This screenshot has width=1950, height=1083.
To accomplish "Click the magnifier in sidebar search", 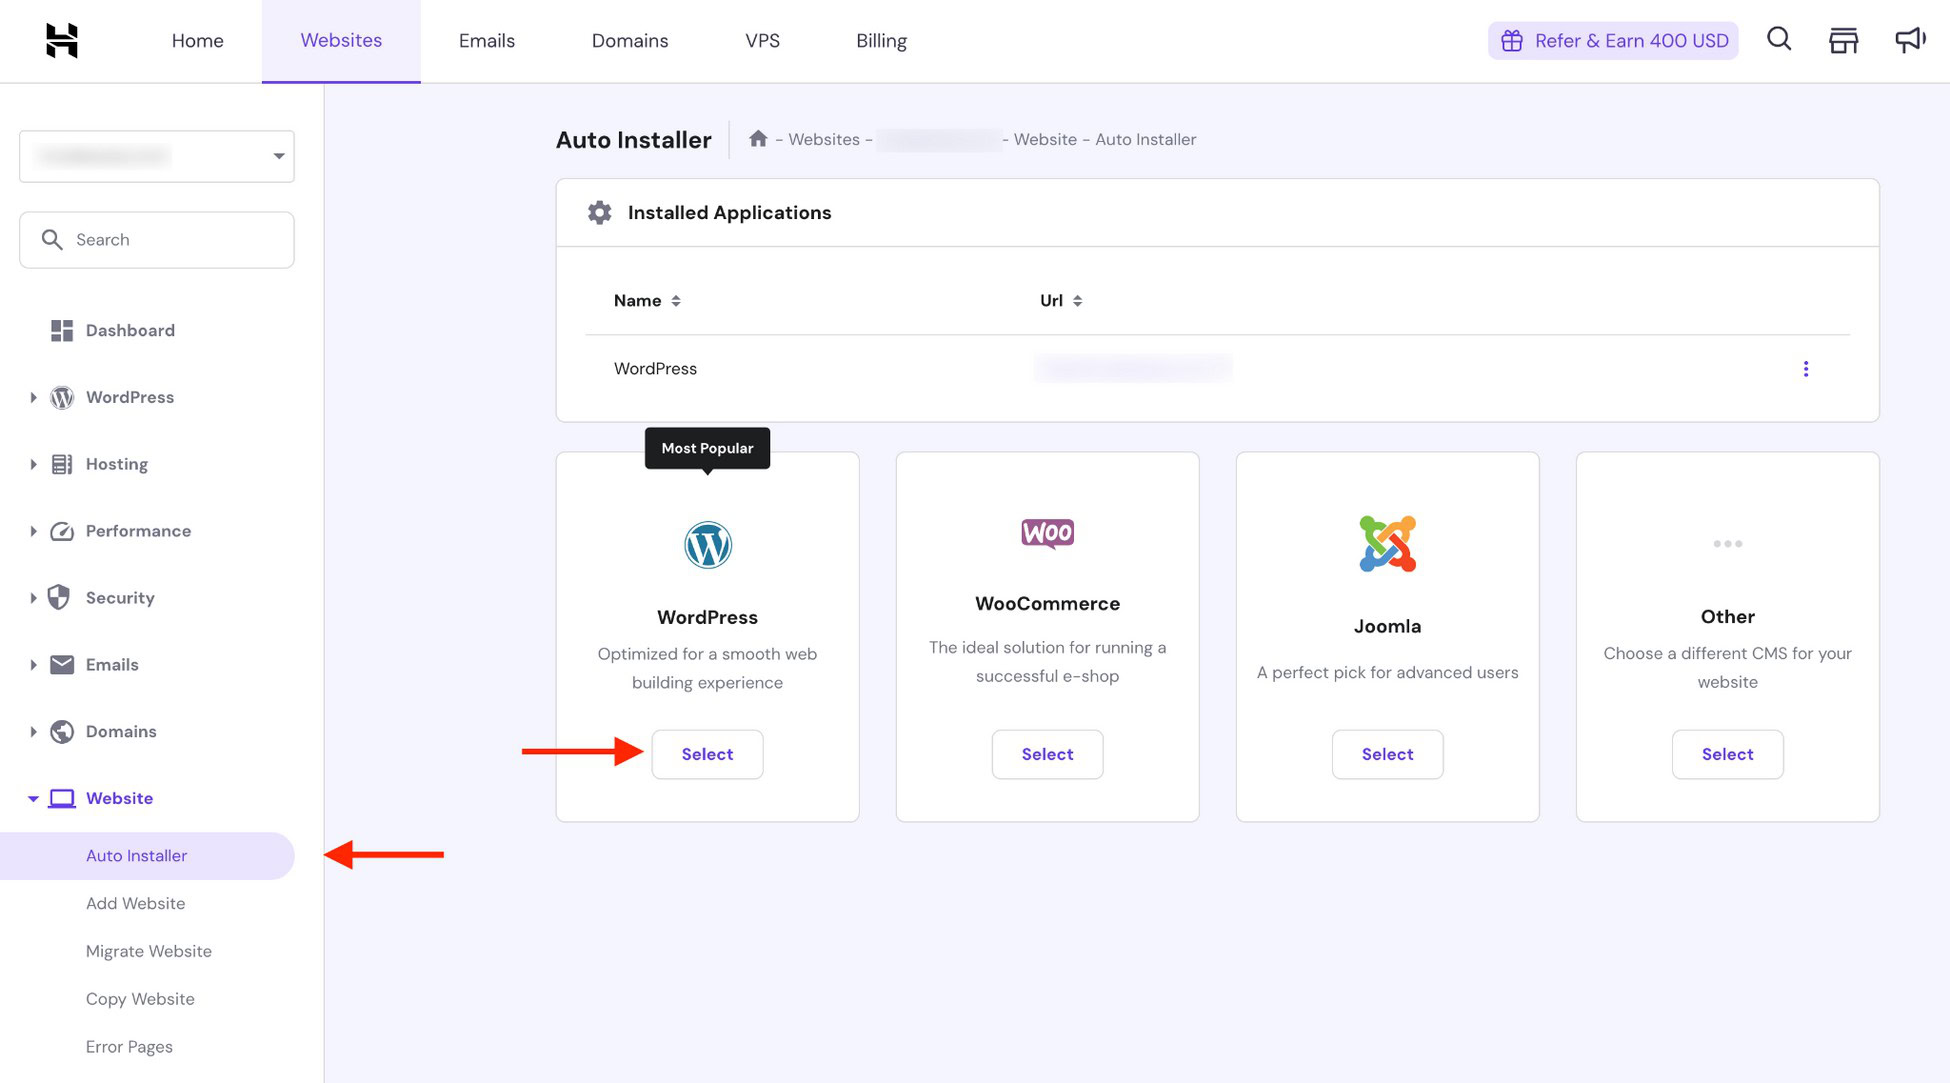I will (52, 239).
